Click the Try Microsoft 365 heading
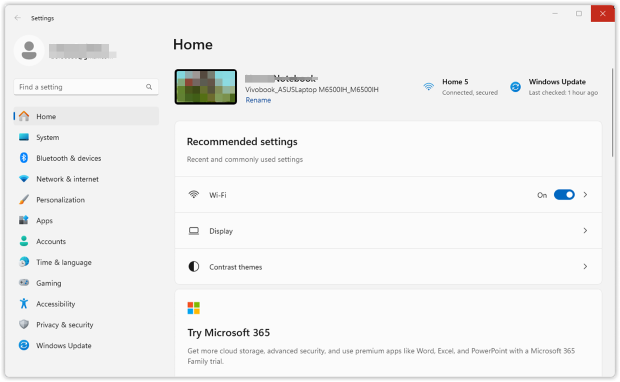The image size is (620, 382). (229, 333)
